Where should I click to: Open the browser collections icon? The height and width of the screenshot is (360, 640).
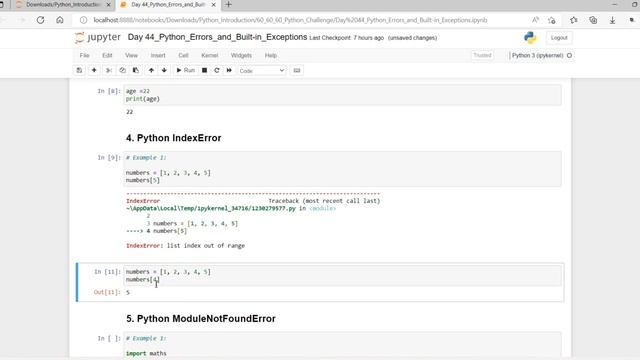[x=593, y=20]
